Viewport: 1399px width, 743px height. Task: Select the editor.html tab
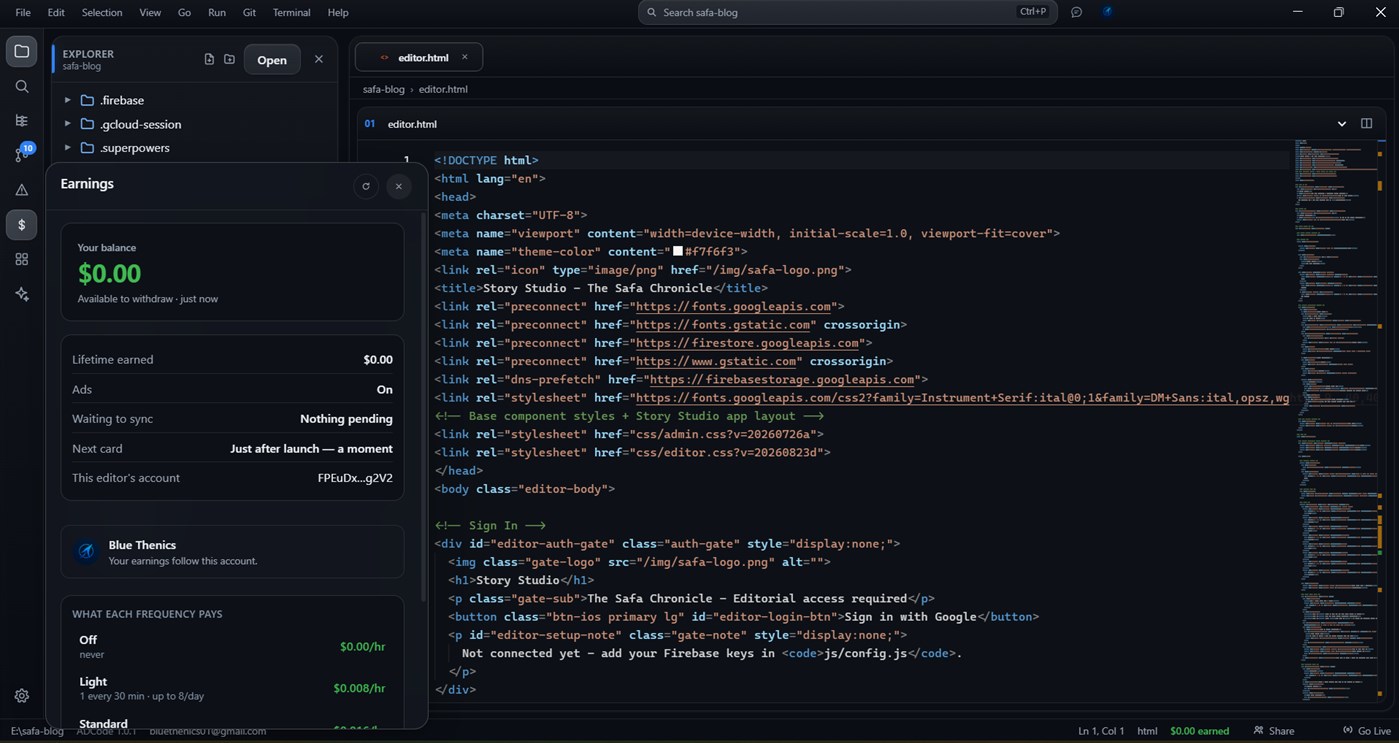pyautogui.click(x=419, y=57)
